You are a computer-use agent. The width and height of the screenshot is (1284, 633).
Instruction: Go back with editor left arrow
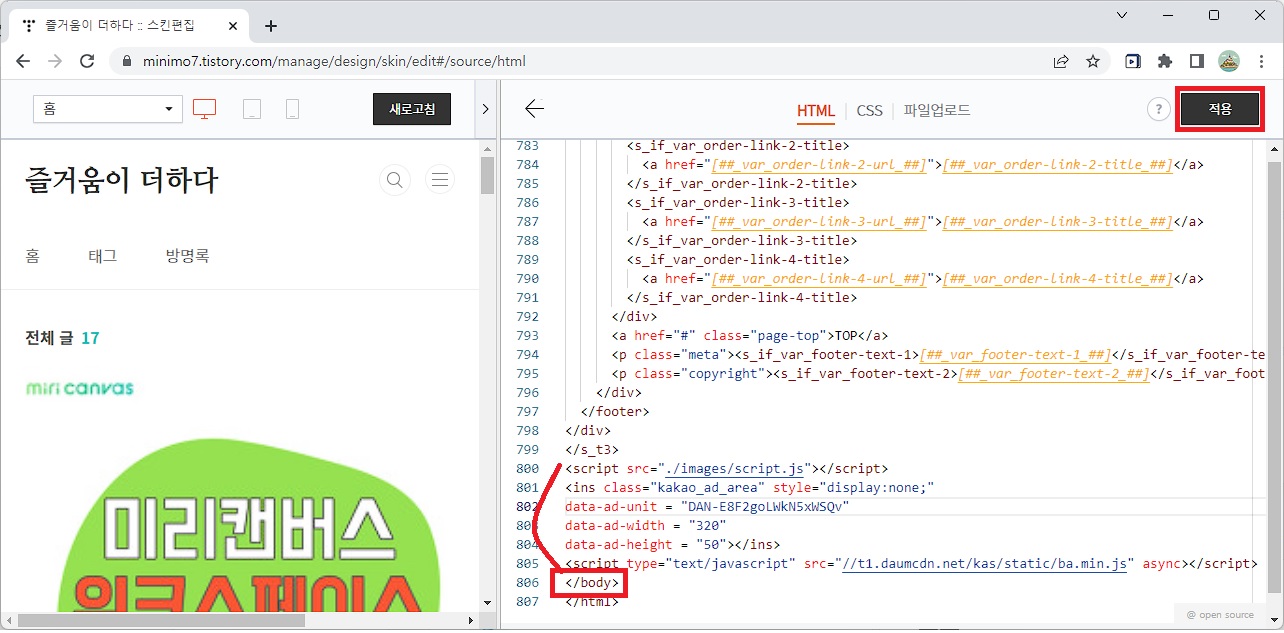pos(535,109)
